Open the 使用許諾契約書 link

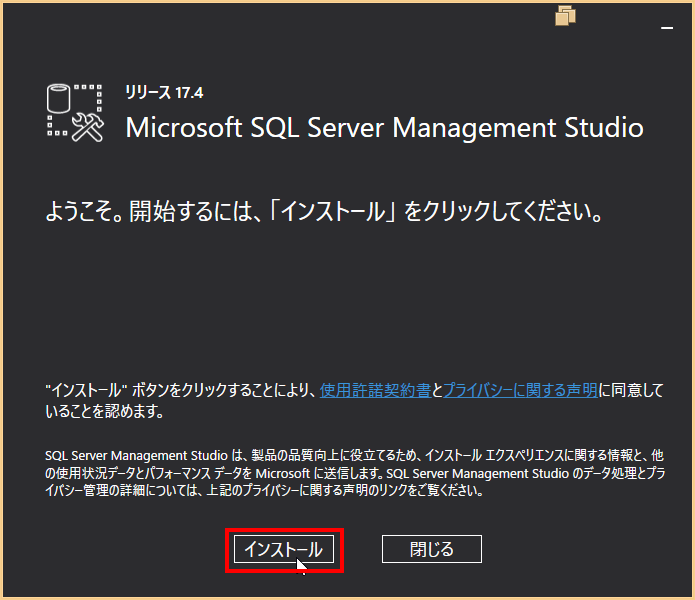(375, 390)
